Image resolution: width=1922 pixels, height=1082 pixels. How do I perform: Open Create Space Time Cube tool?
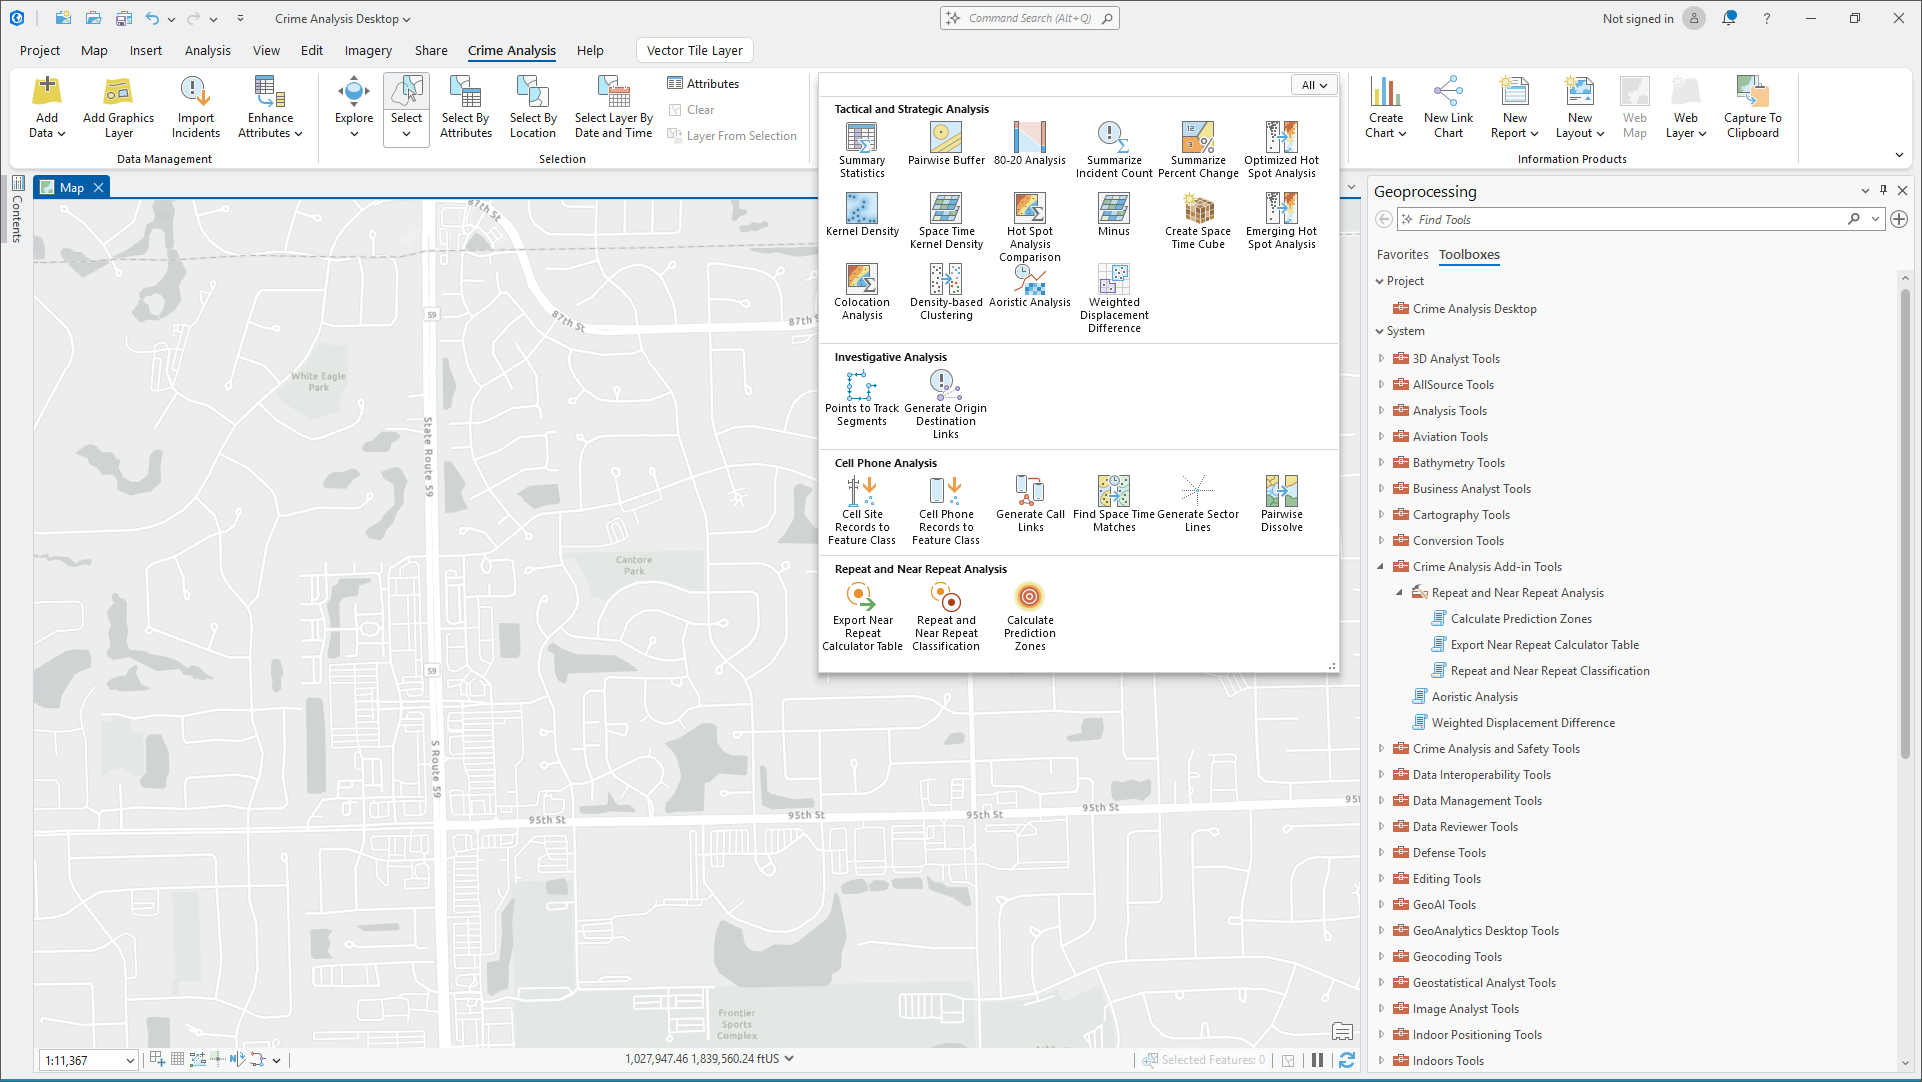click(x=1197, y=221)
